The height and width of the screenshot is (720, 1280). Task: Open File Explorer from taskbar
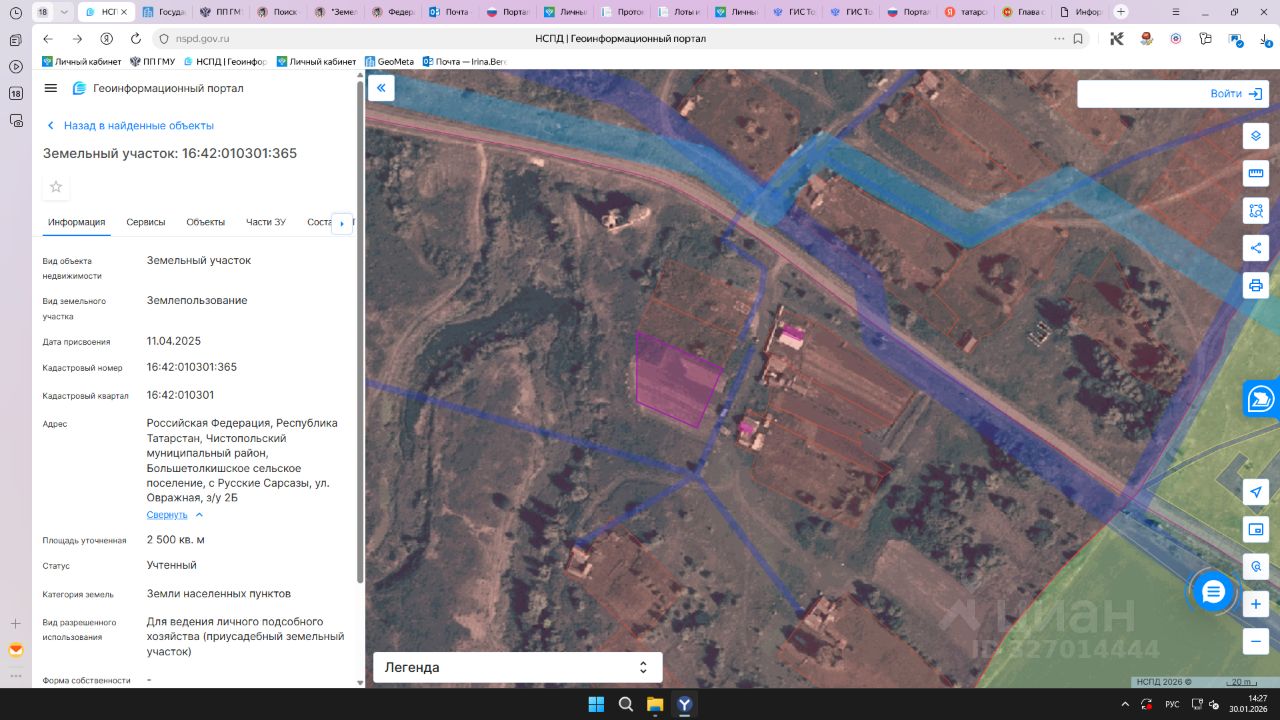tap(655, 704)
